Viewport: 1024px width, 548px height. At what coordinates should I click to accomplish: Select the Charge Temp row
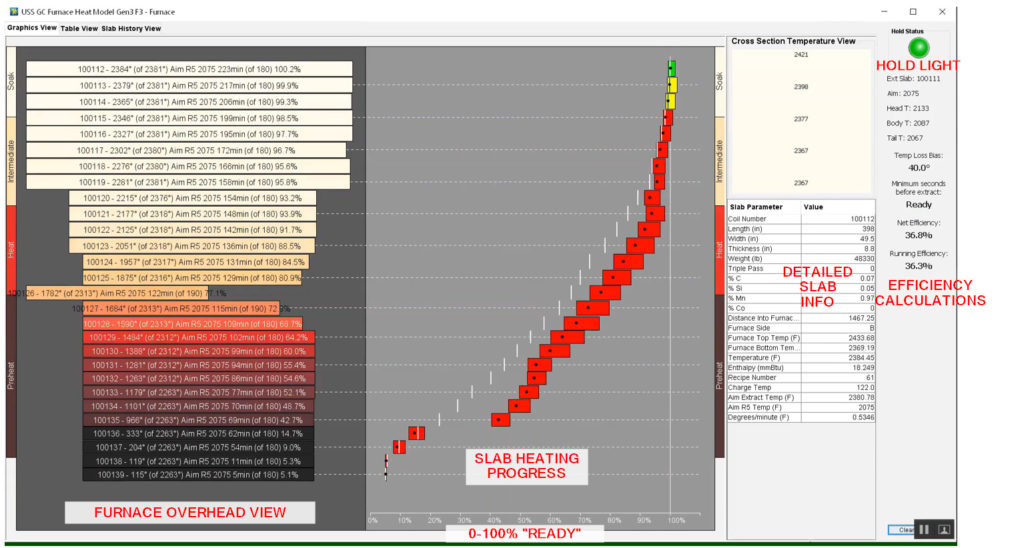801,387
